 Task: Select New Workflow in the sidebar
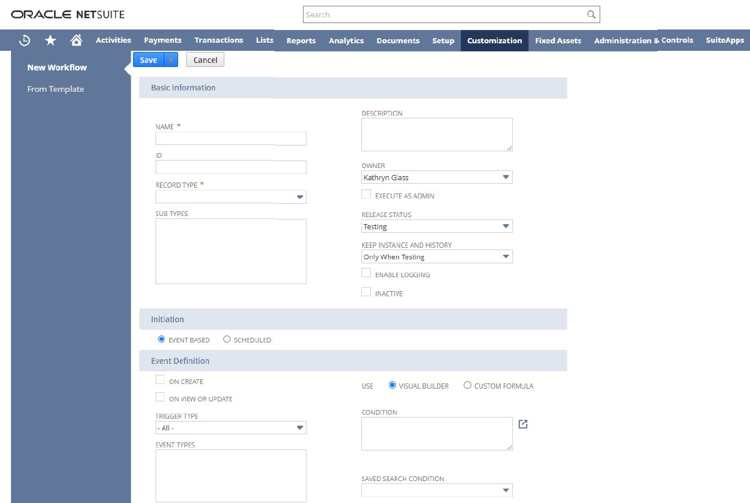57,67
